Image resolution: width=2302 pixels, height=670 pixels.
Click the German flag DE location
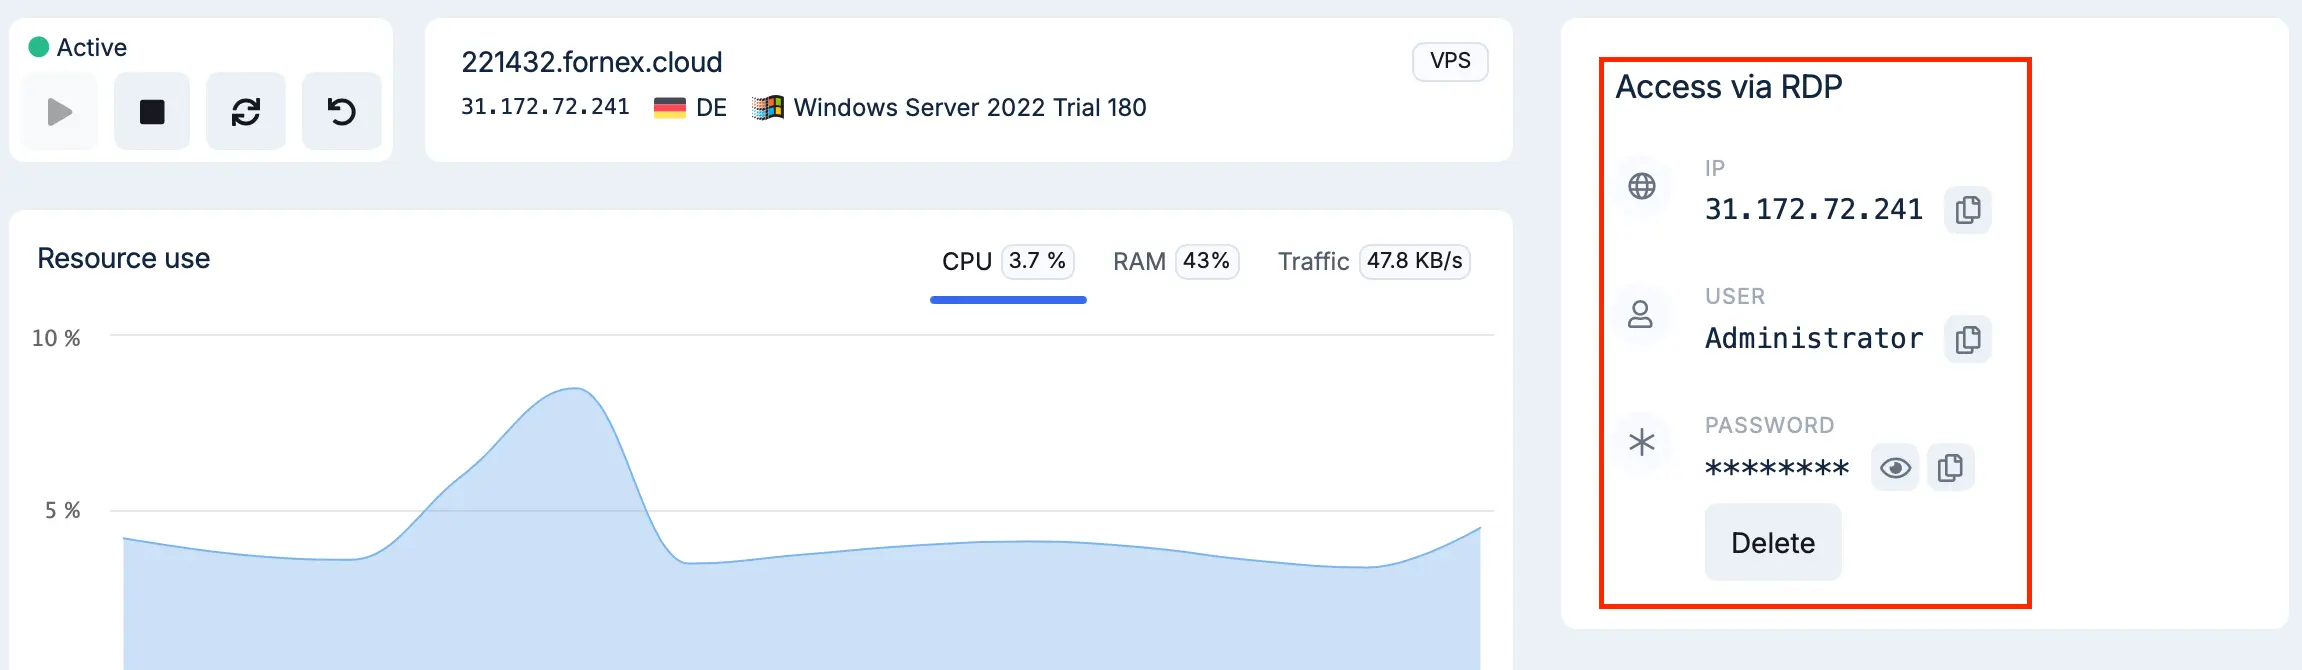pos(691,108)
